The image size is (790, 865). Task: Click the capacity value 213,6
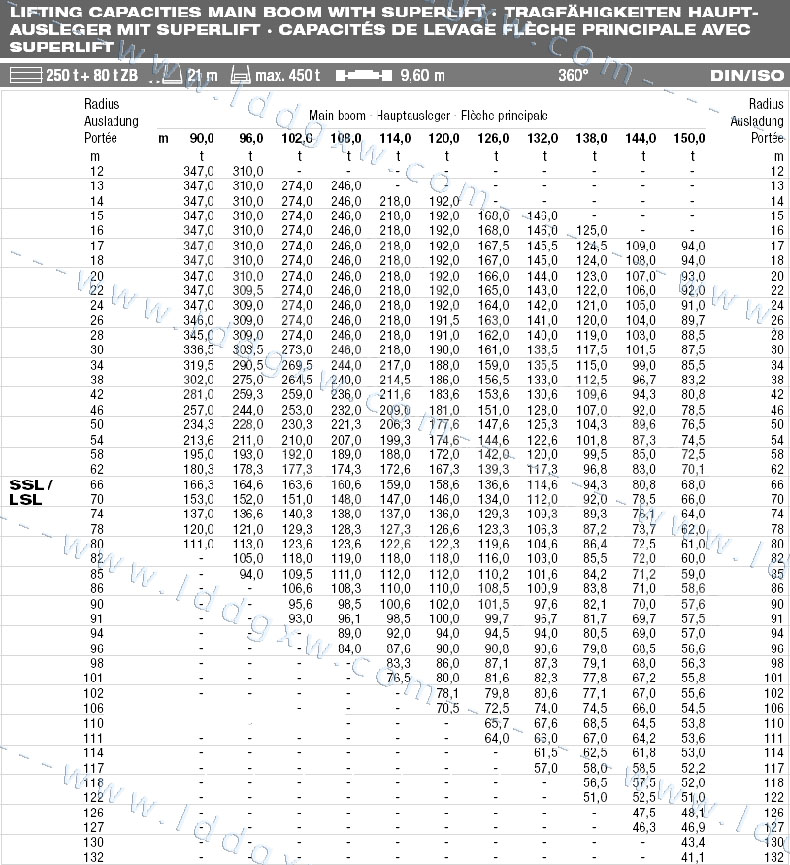coord(198,440)
